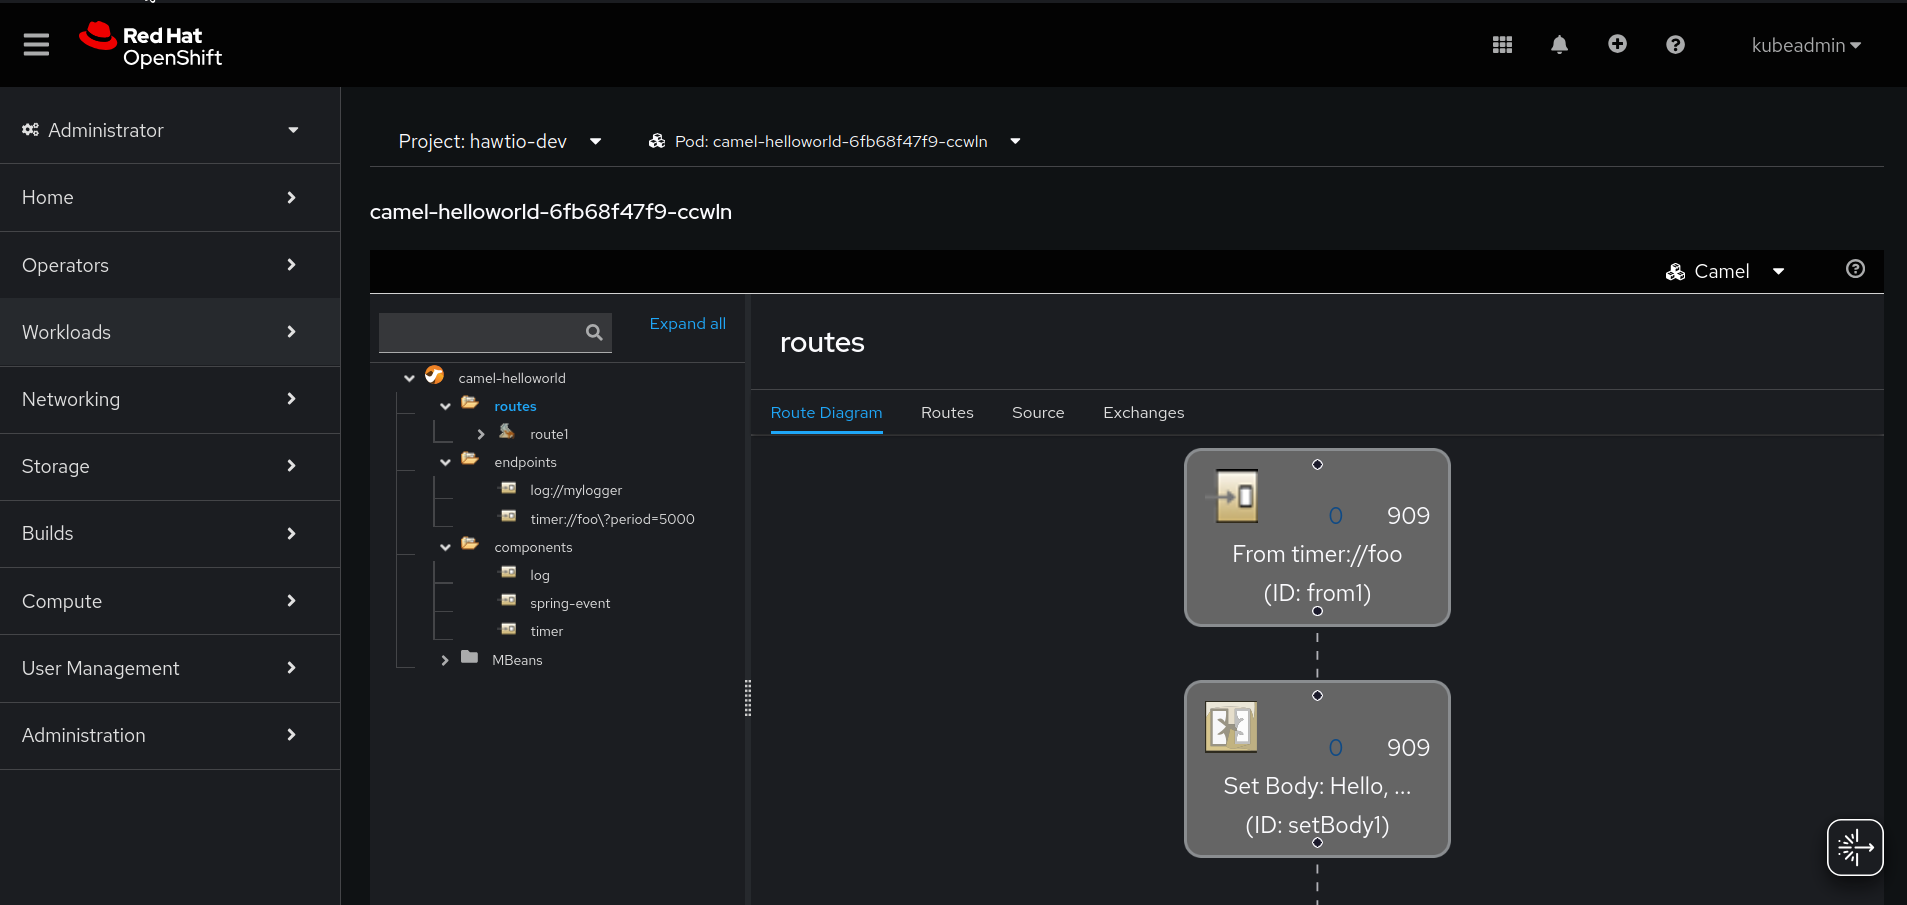Switch to the Route Diagram tab

(x=826, y=412)
